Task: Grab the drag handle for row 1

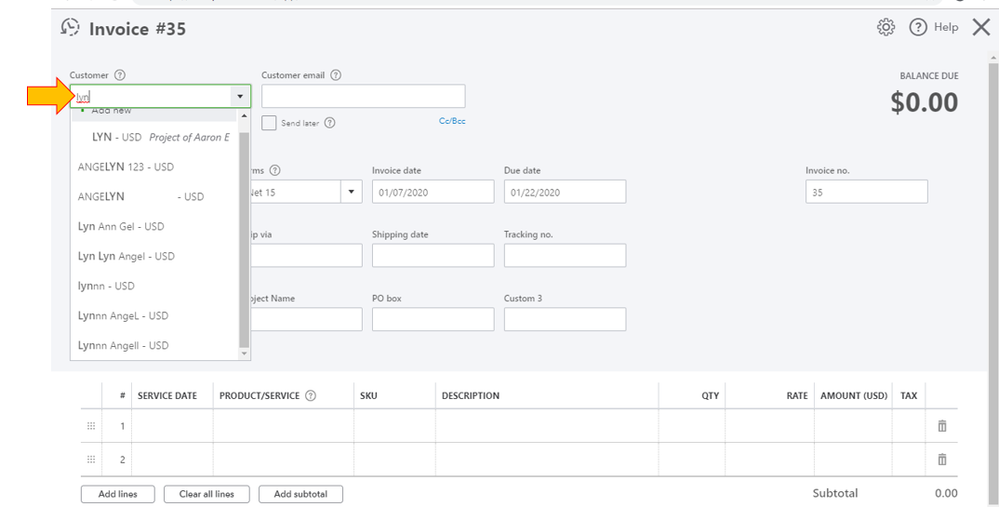Action: 91,426
